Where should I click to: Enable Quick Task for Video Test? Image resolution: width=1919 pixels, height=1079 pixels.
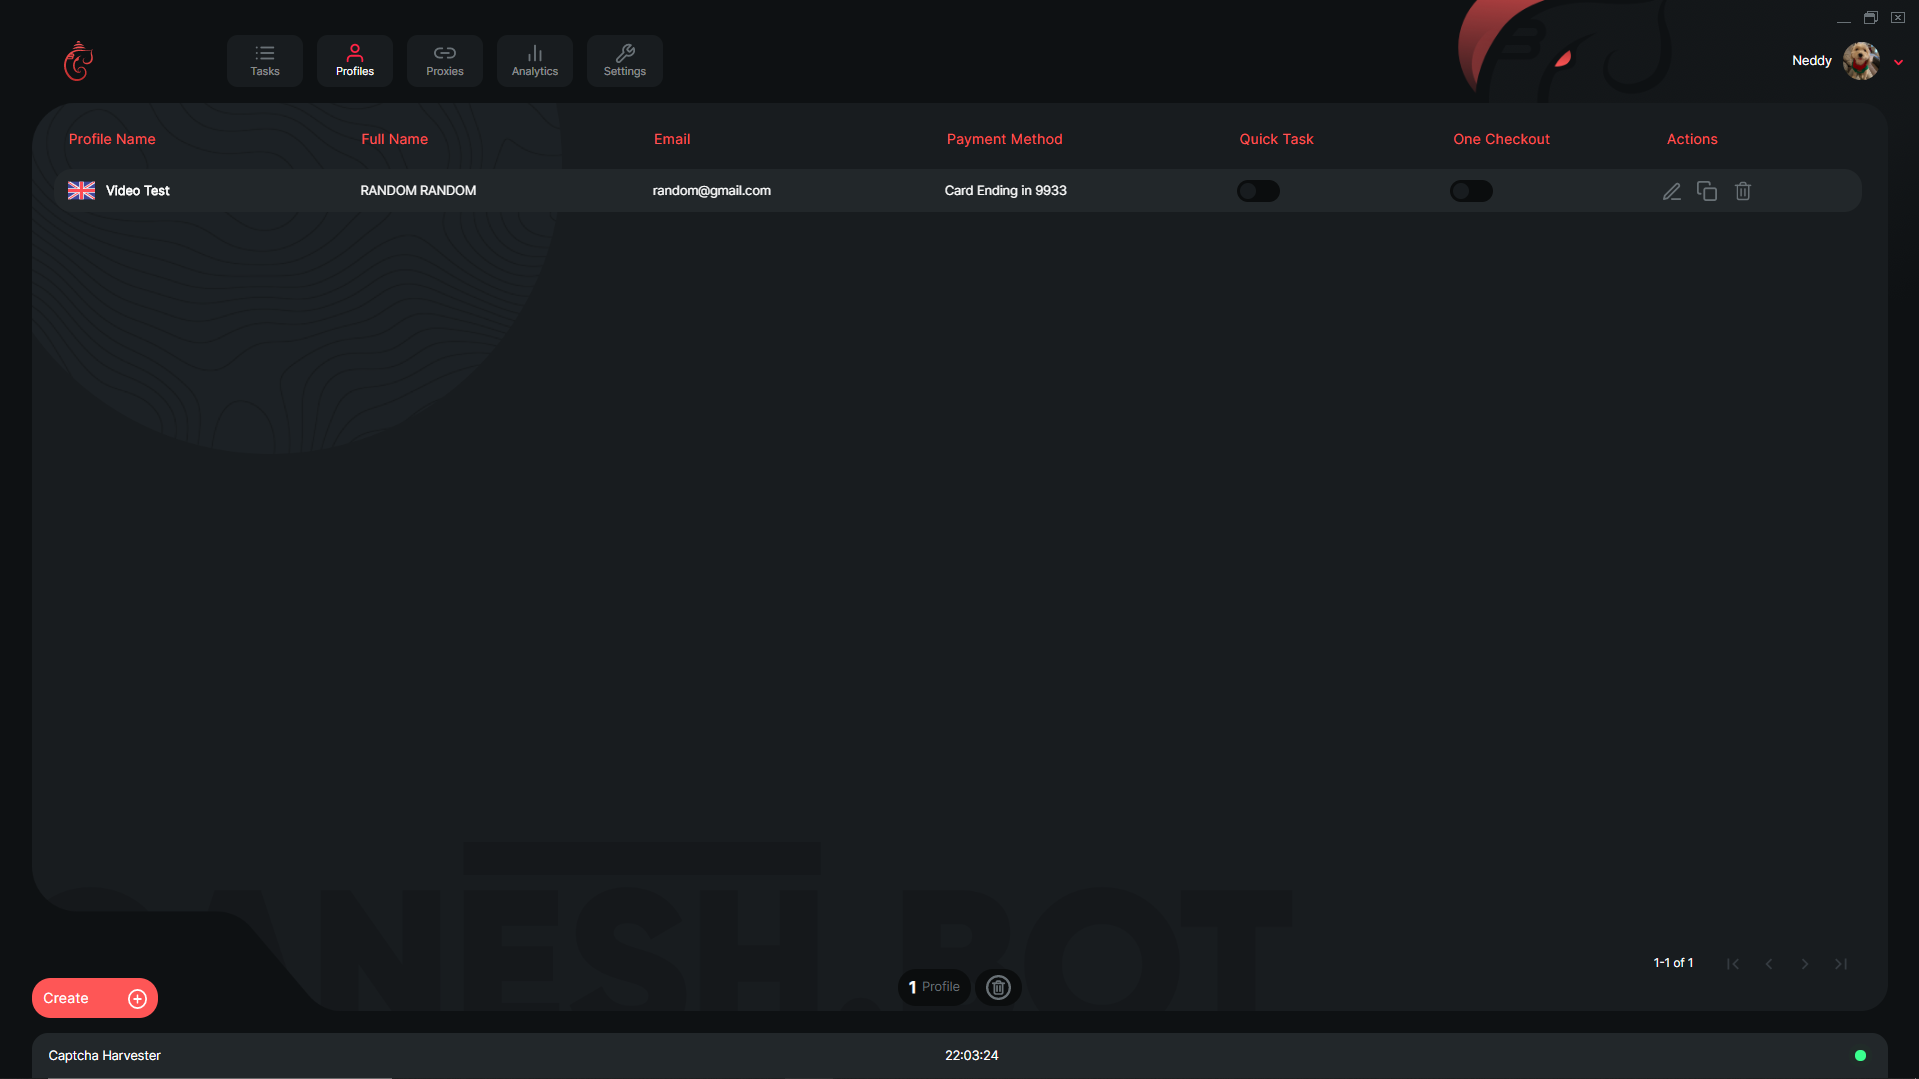tap(1258, 191)
